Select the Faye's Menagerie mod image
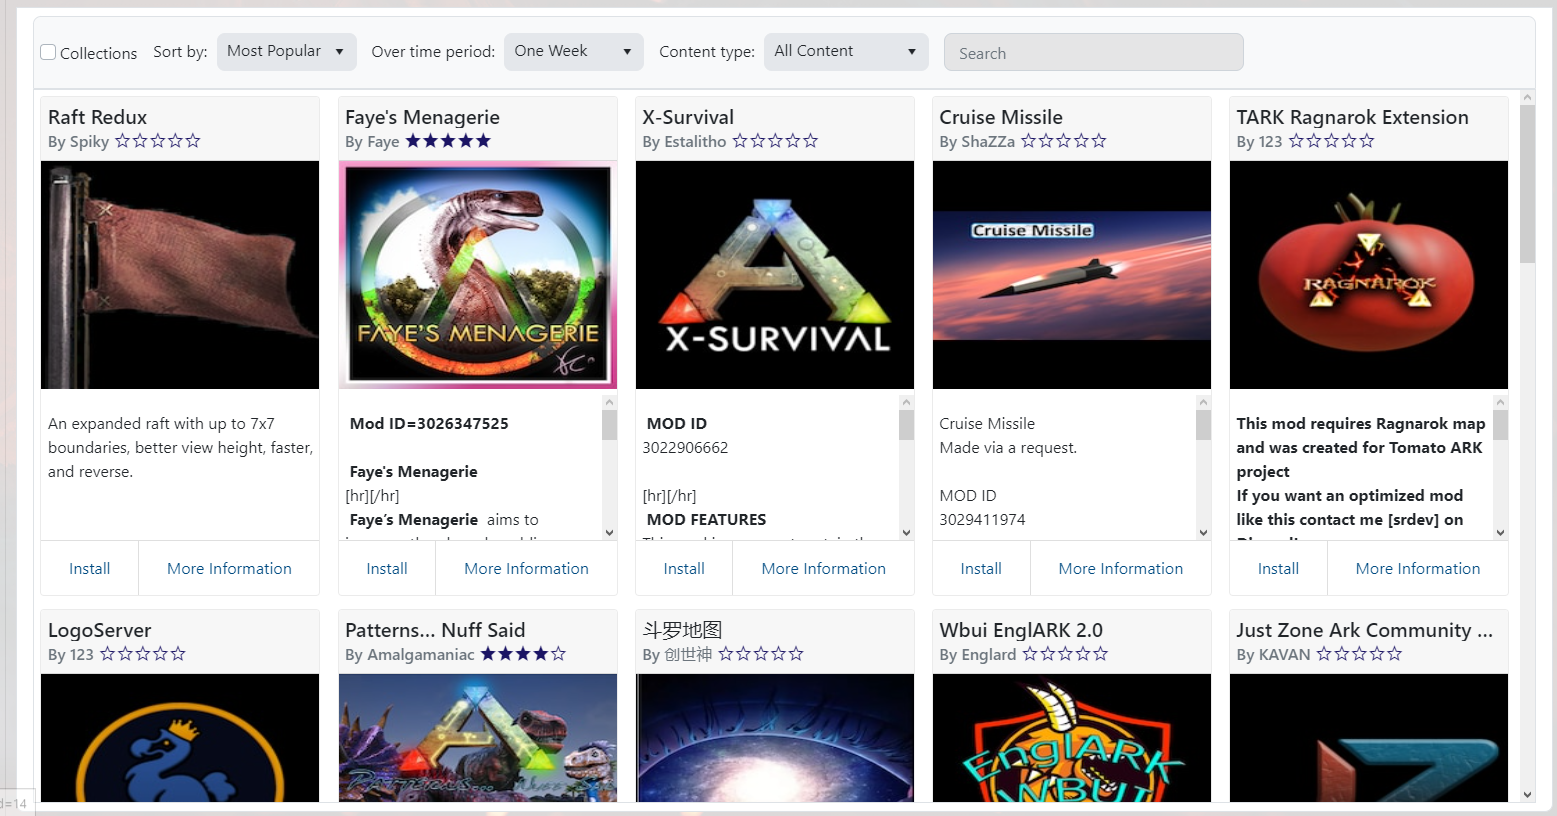The image size is (1557, 816). pyautogui.click(x=477, y=275)
